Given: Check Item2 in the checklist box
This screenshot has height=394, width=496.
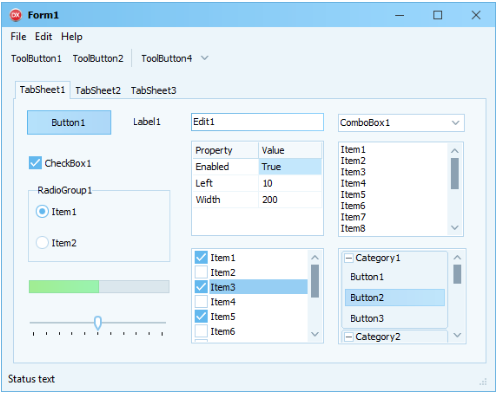Looking at the screenshot, I should tap(201, 272).
